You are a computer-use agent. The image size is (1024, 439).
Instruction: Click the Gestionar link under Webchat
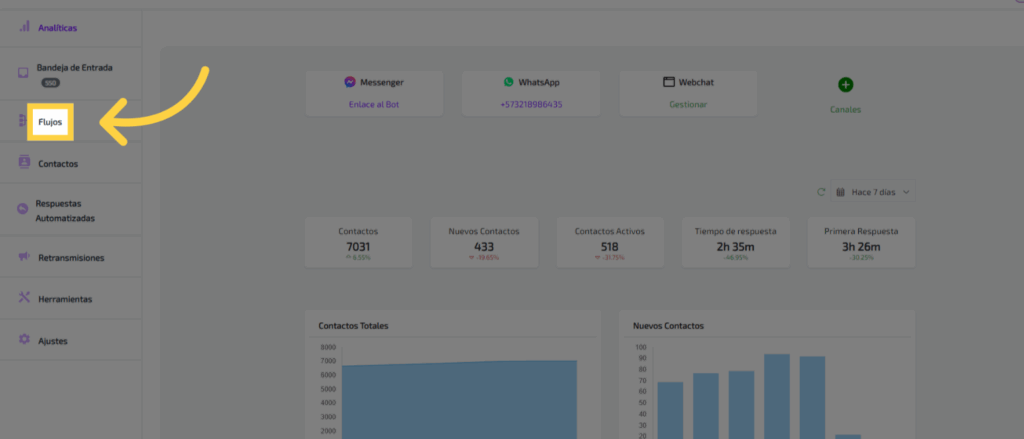(x=688, y=104)
